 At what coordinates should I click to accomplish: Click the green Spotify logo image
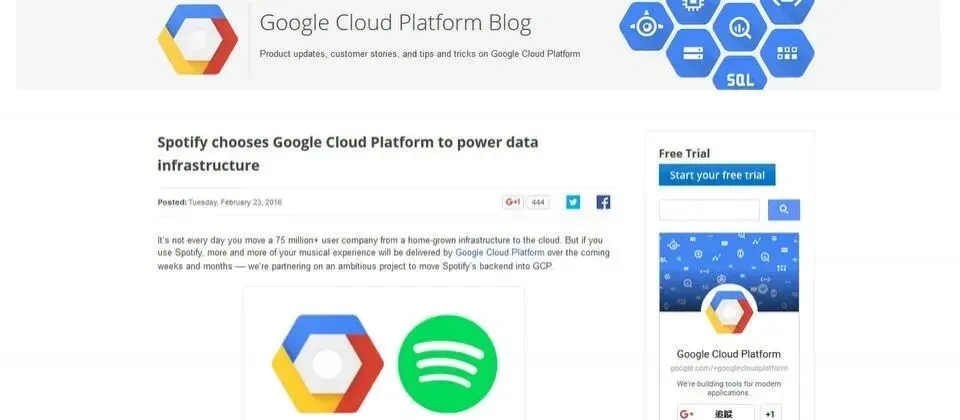click(448, 363)
